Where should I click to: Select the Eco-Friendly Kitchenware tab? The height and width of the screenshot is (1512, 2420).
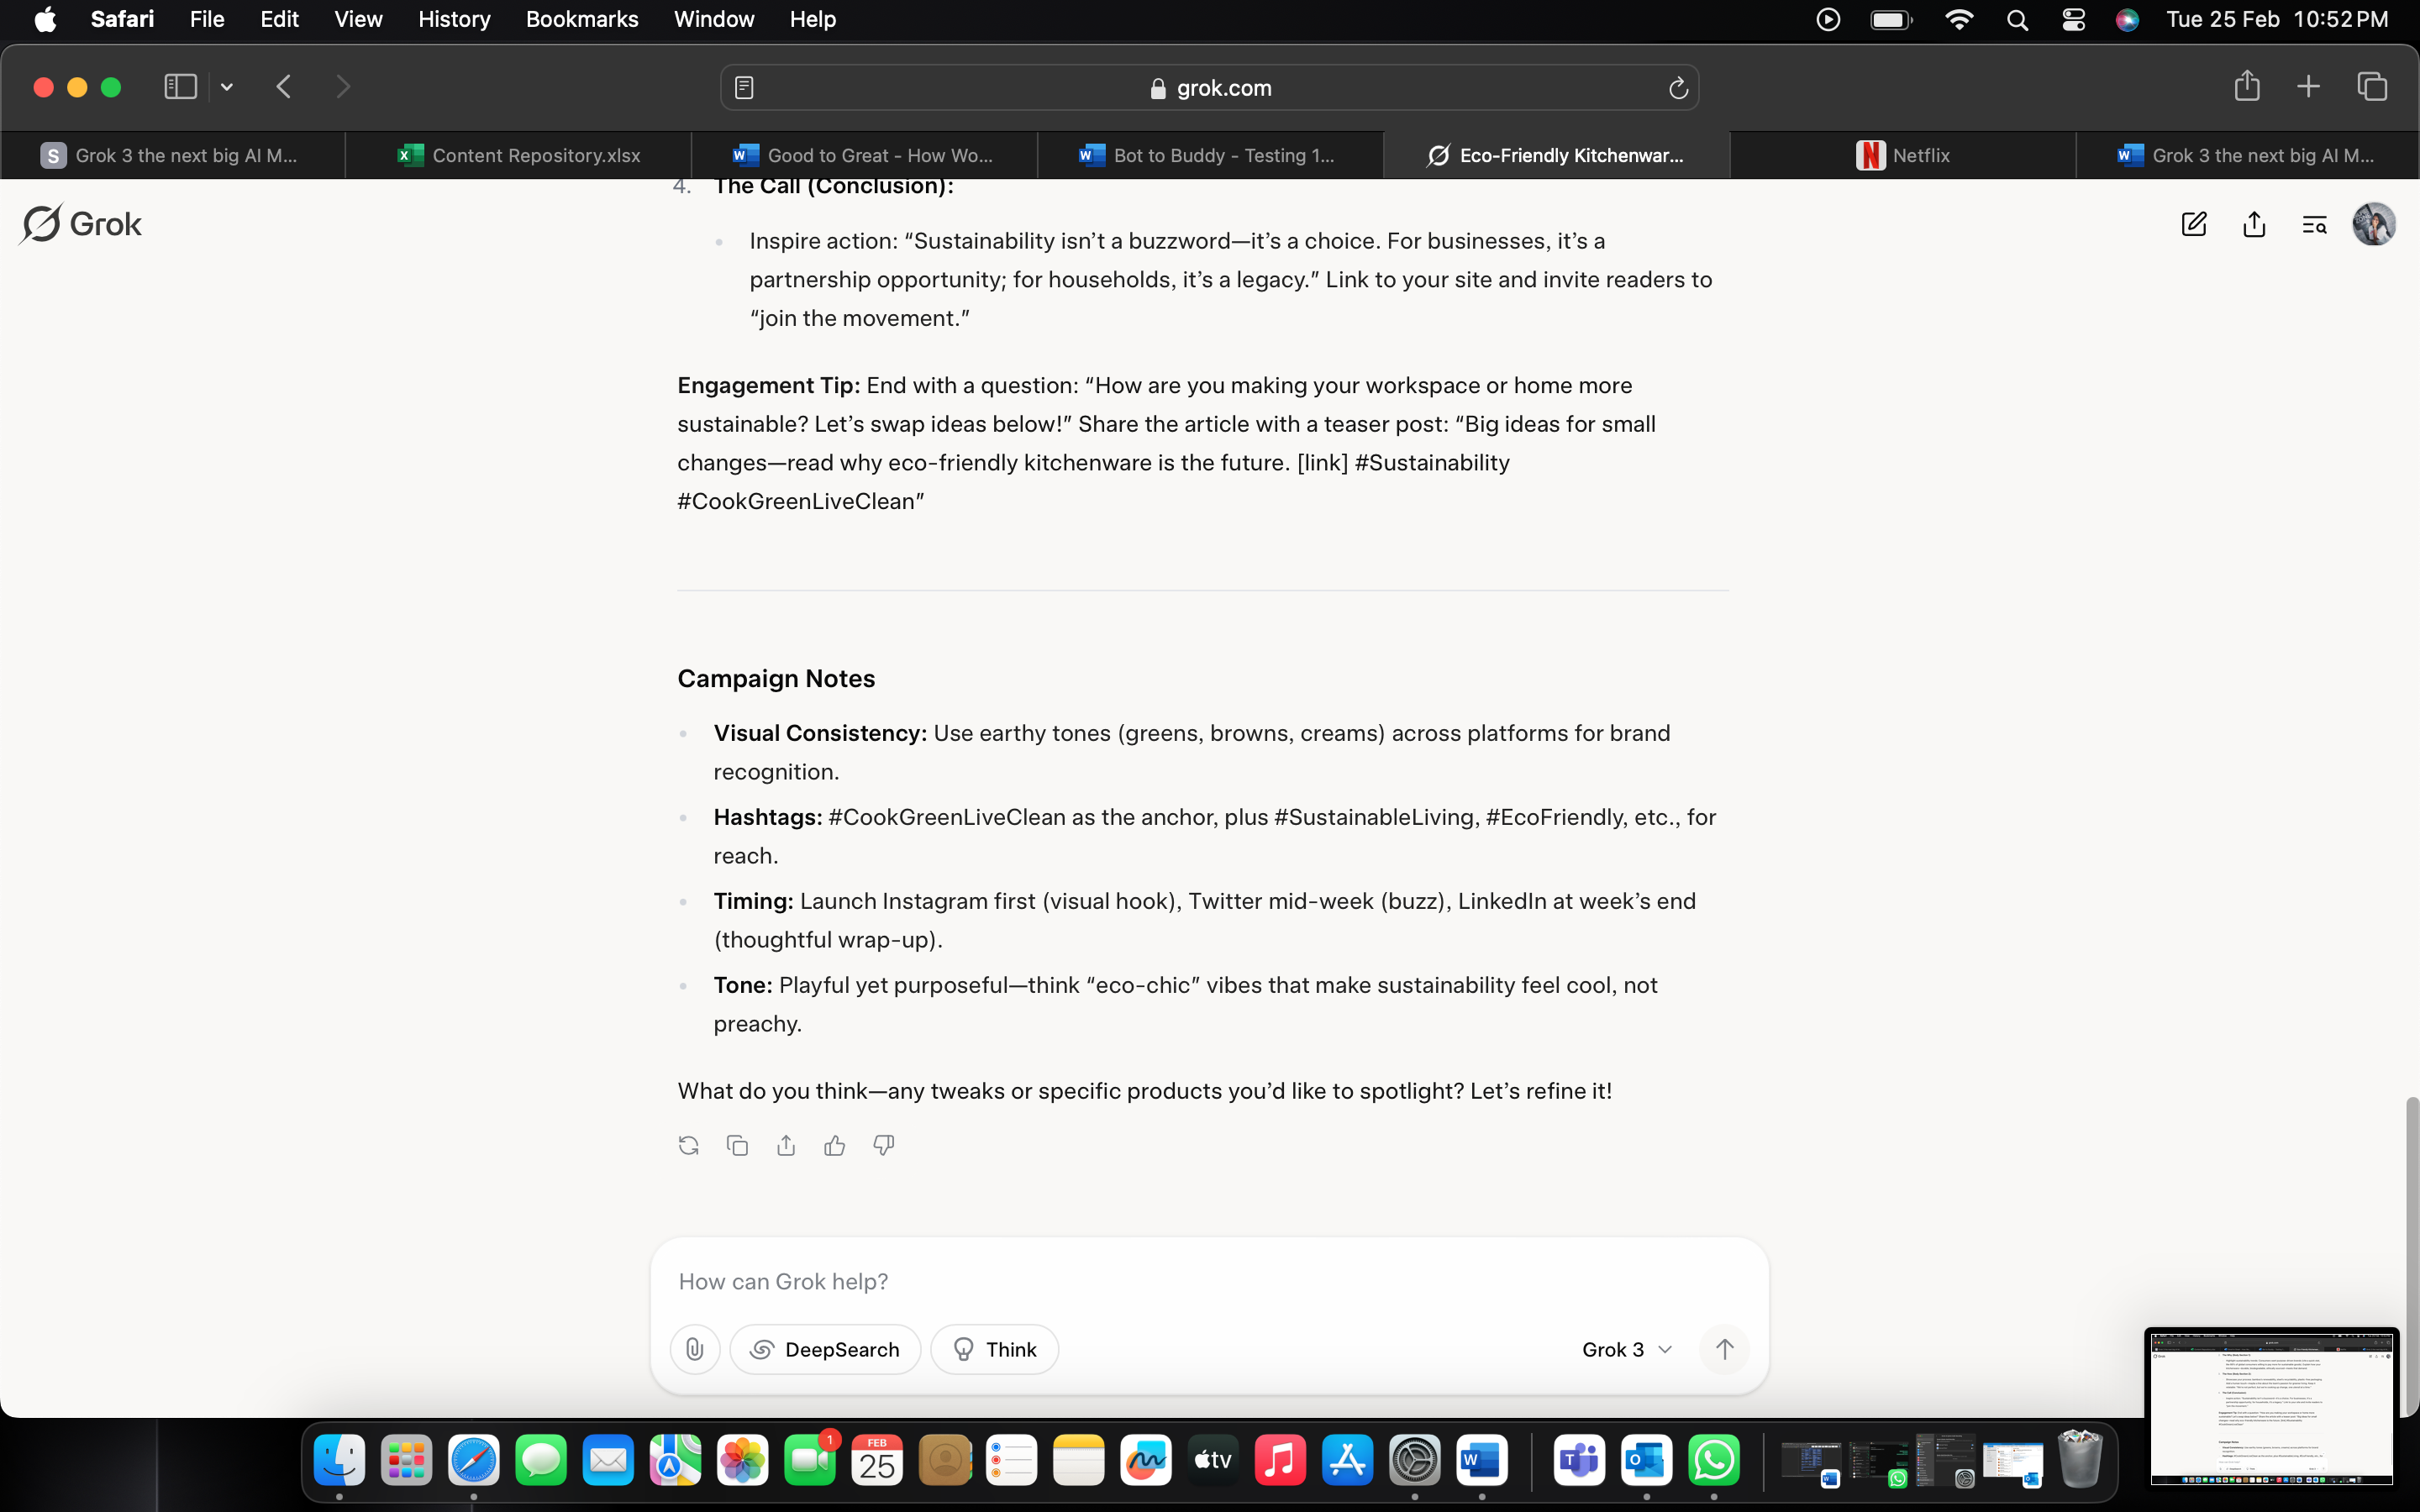pyautogui.click(x=1556, y=155)
